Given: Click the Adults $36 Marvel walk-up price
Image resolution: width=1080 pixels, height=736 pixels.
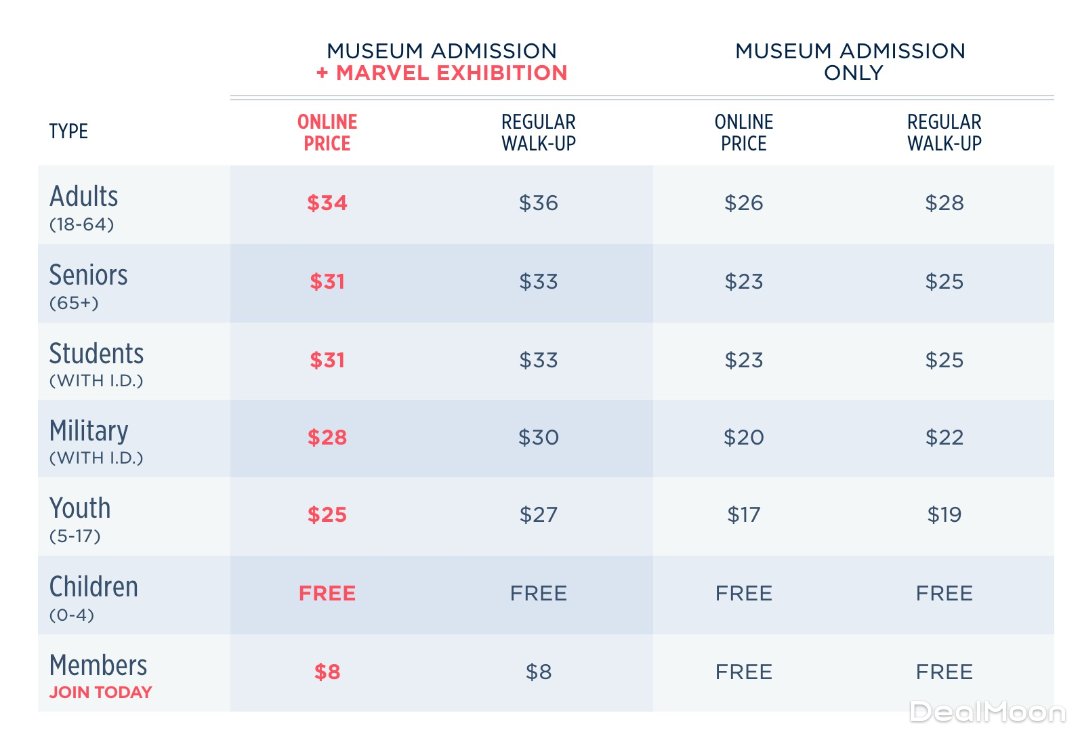Looking at the screenshot, I should coord(538,204).
